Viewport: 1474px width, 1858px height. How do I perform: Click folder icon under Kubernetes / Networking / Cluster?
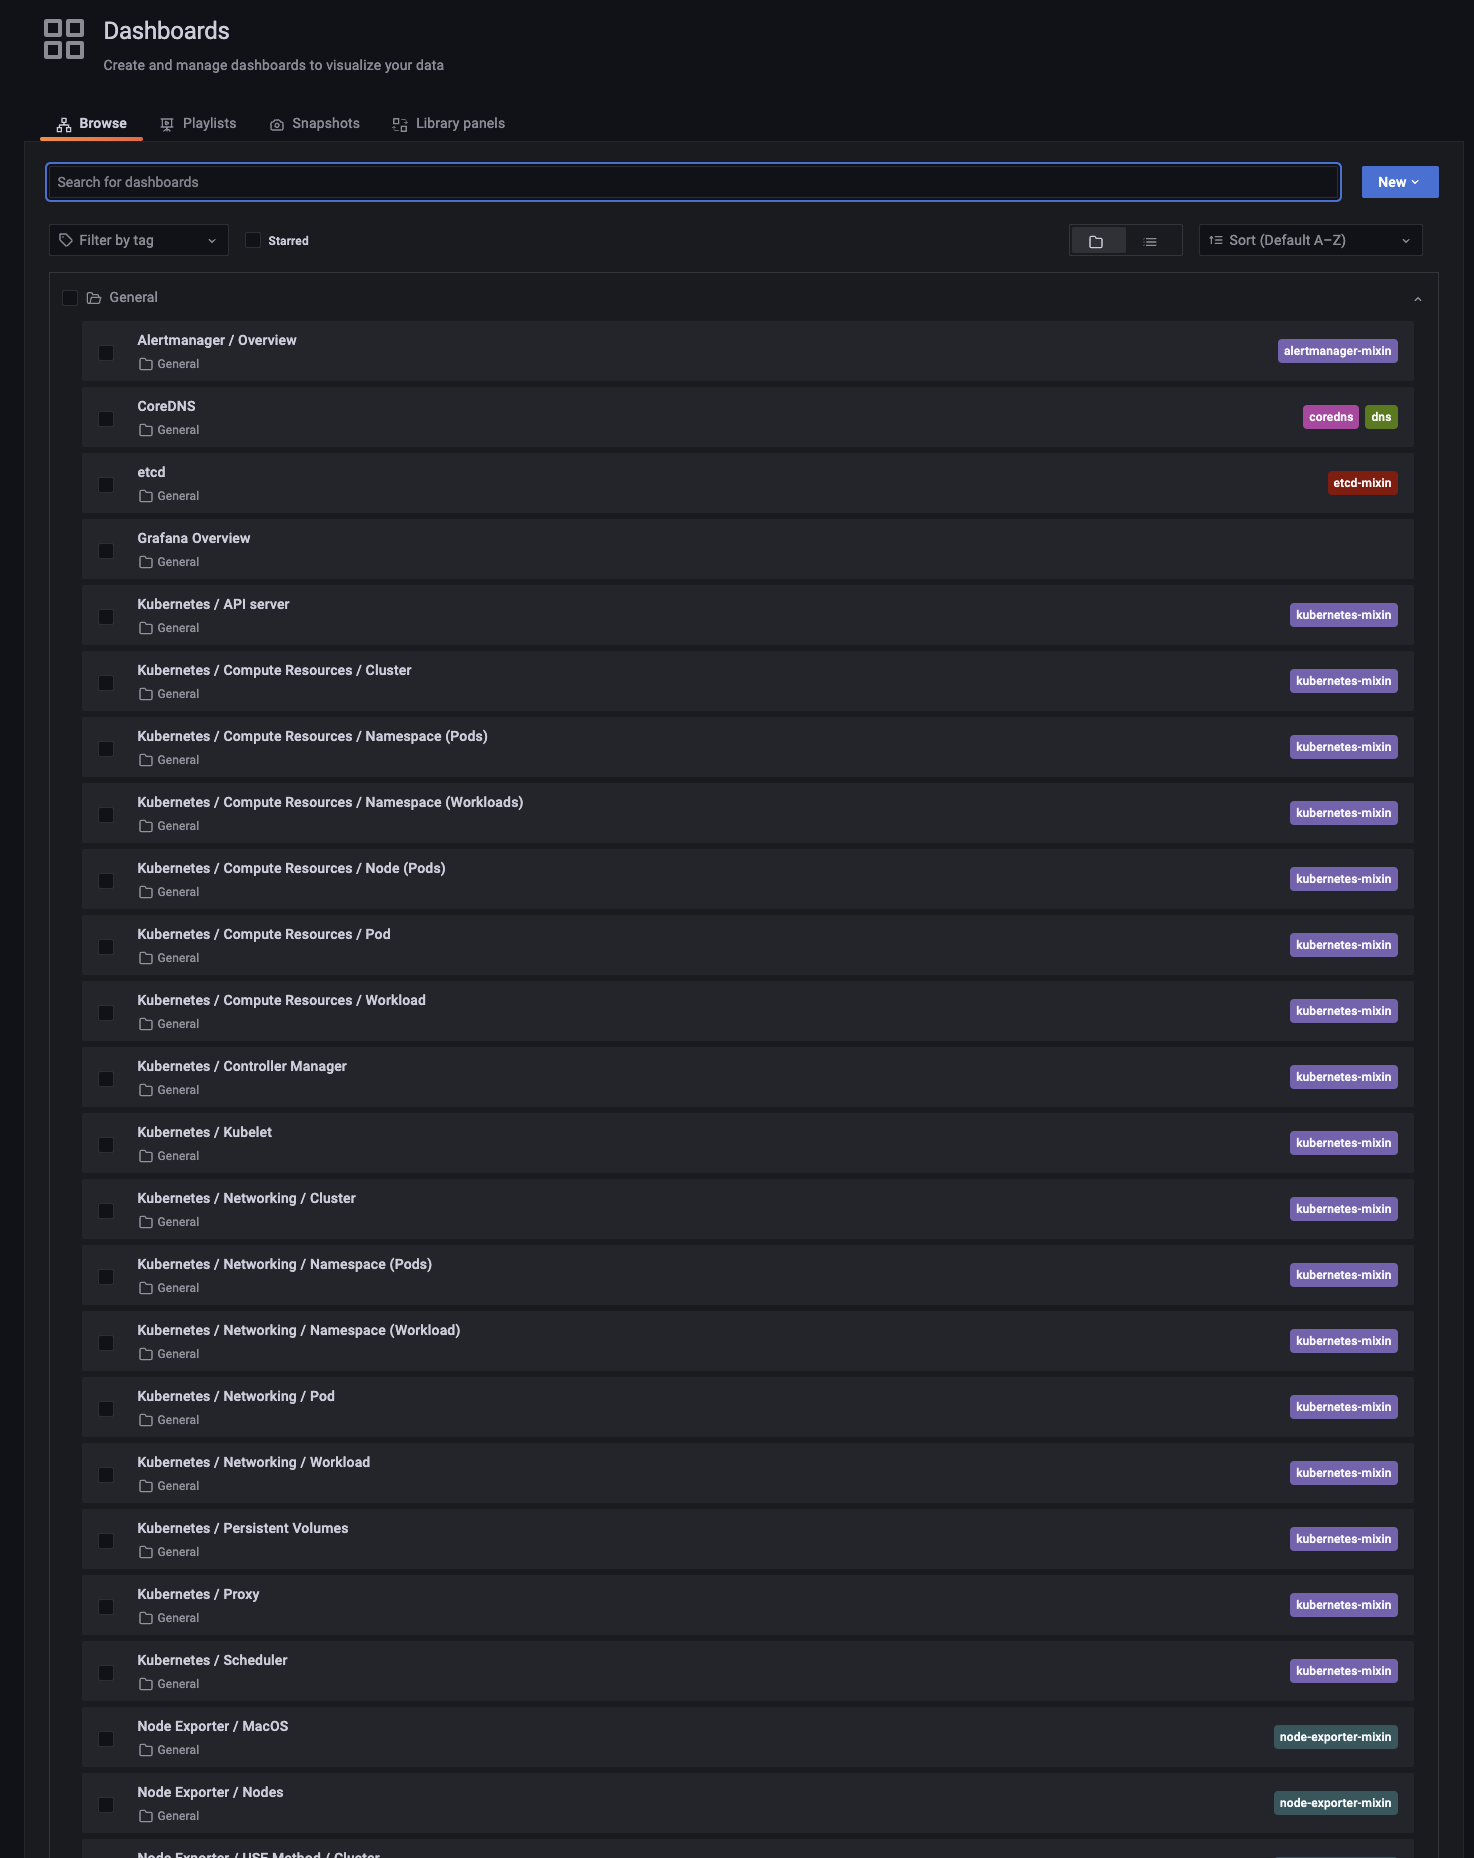[146, 1222]
